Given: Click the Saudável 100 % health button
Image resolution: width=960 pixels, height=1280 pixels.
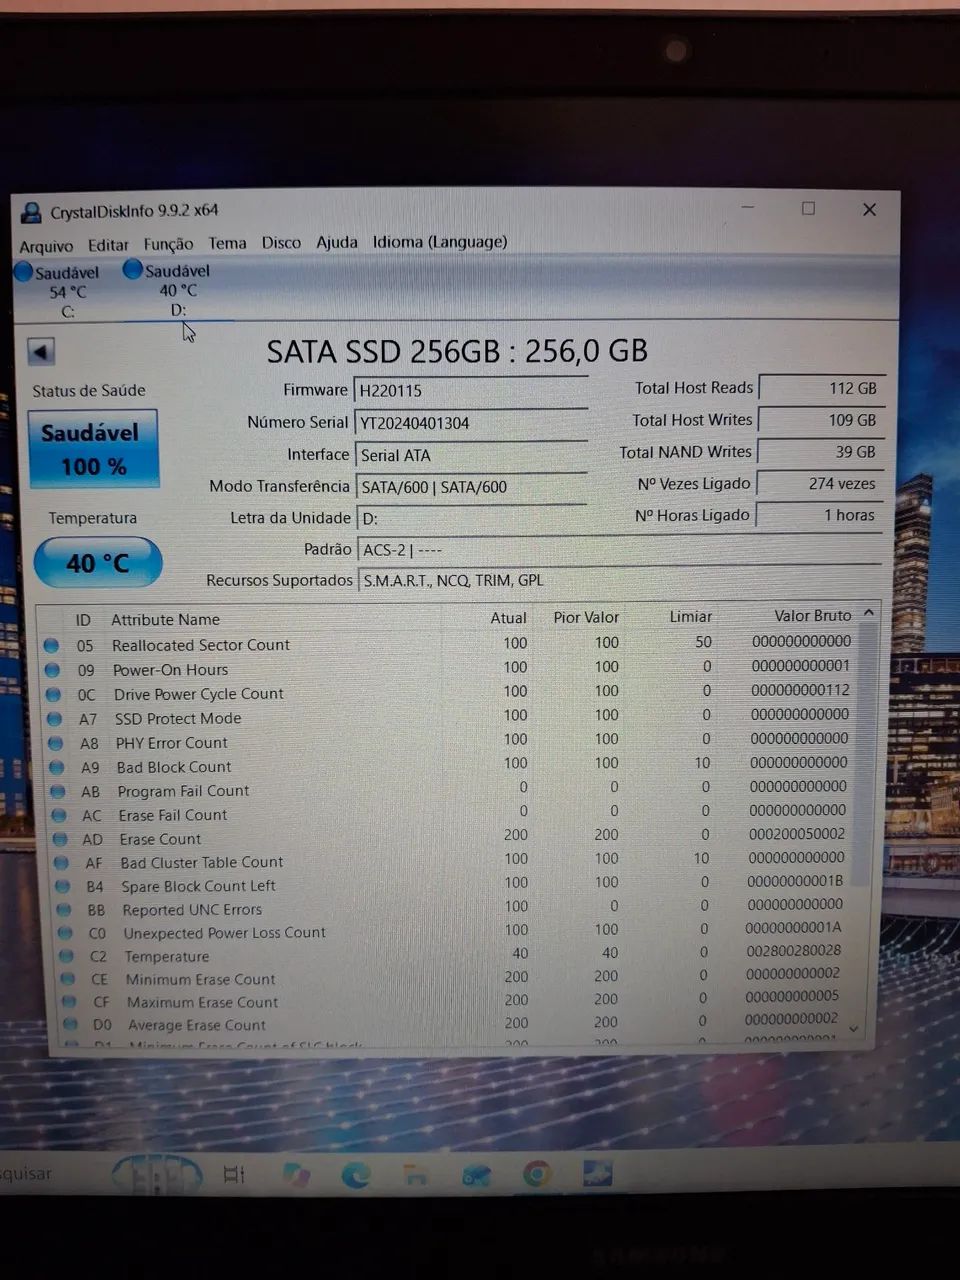Looking at the screenshot, I should click(93, 449).
